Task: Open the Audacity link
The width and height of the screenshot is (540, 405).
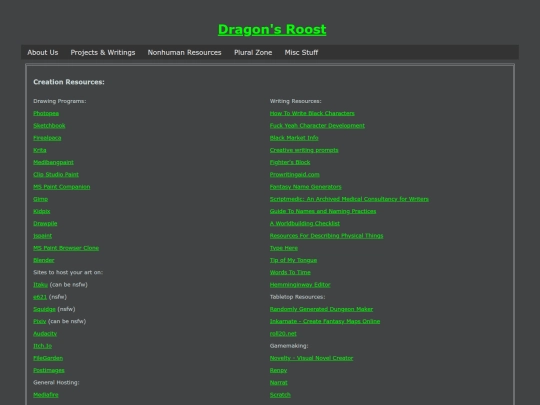Action: [45, 333]
